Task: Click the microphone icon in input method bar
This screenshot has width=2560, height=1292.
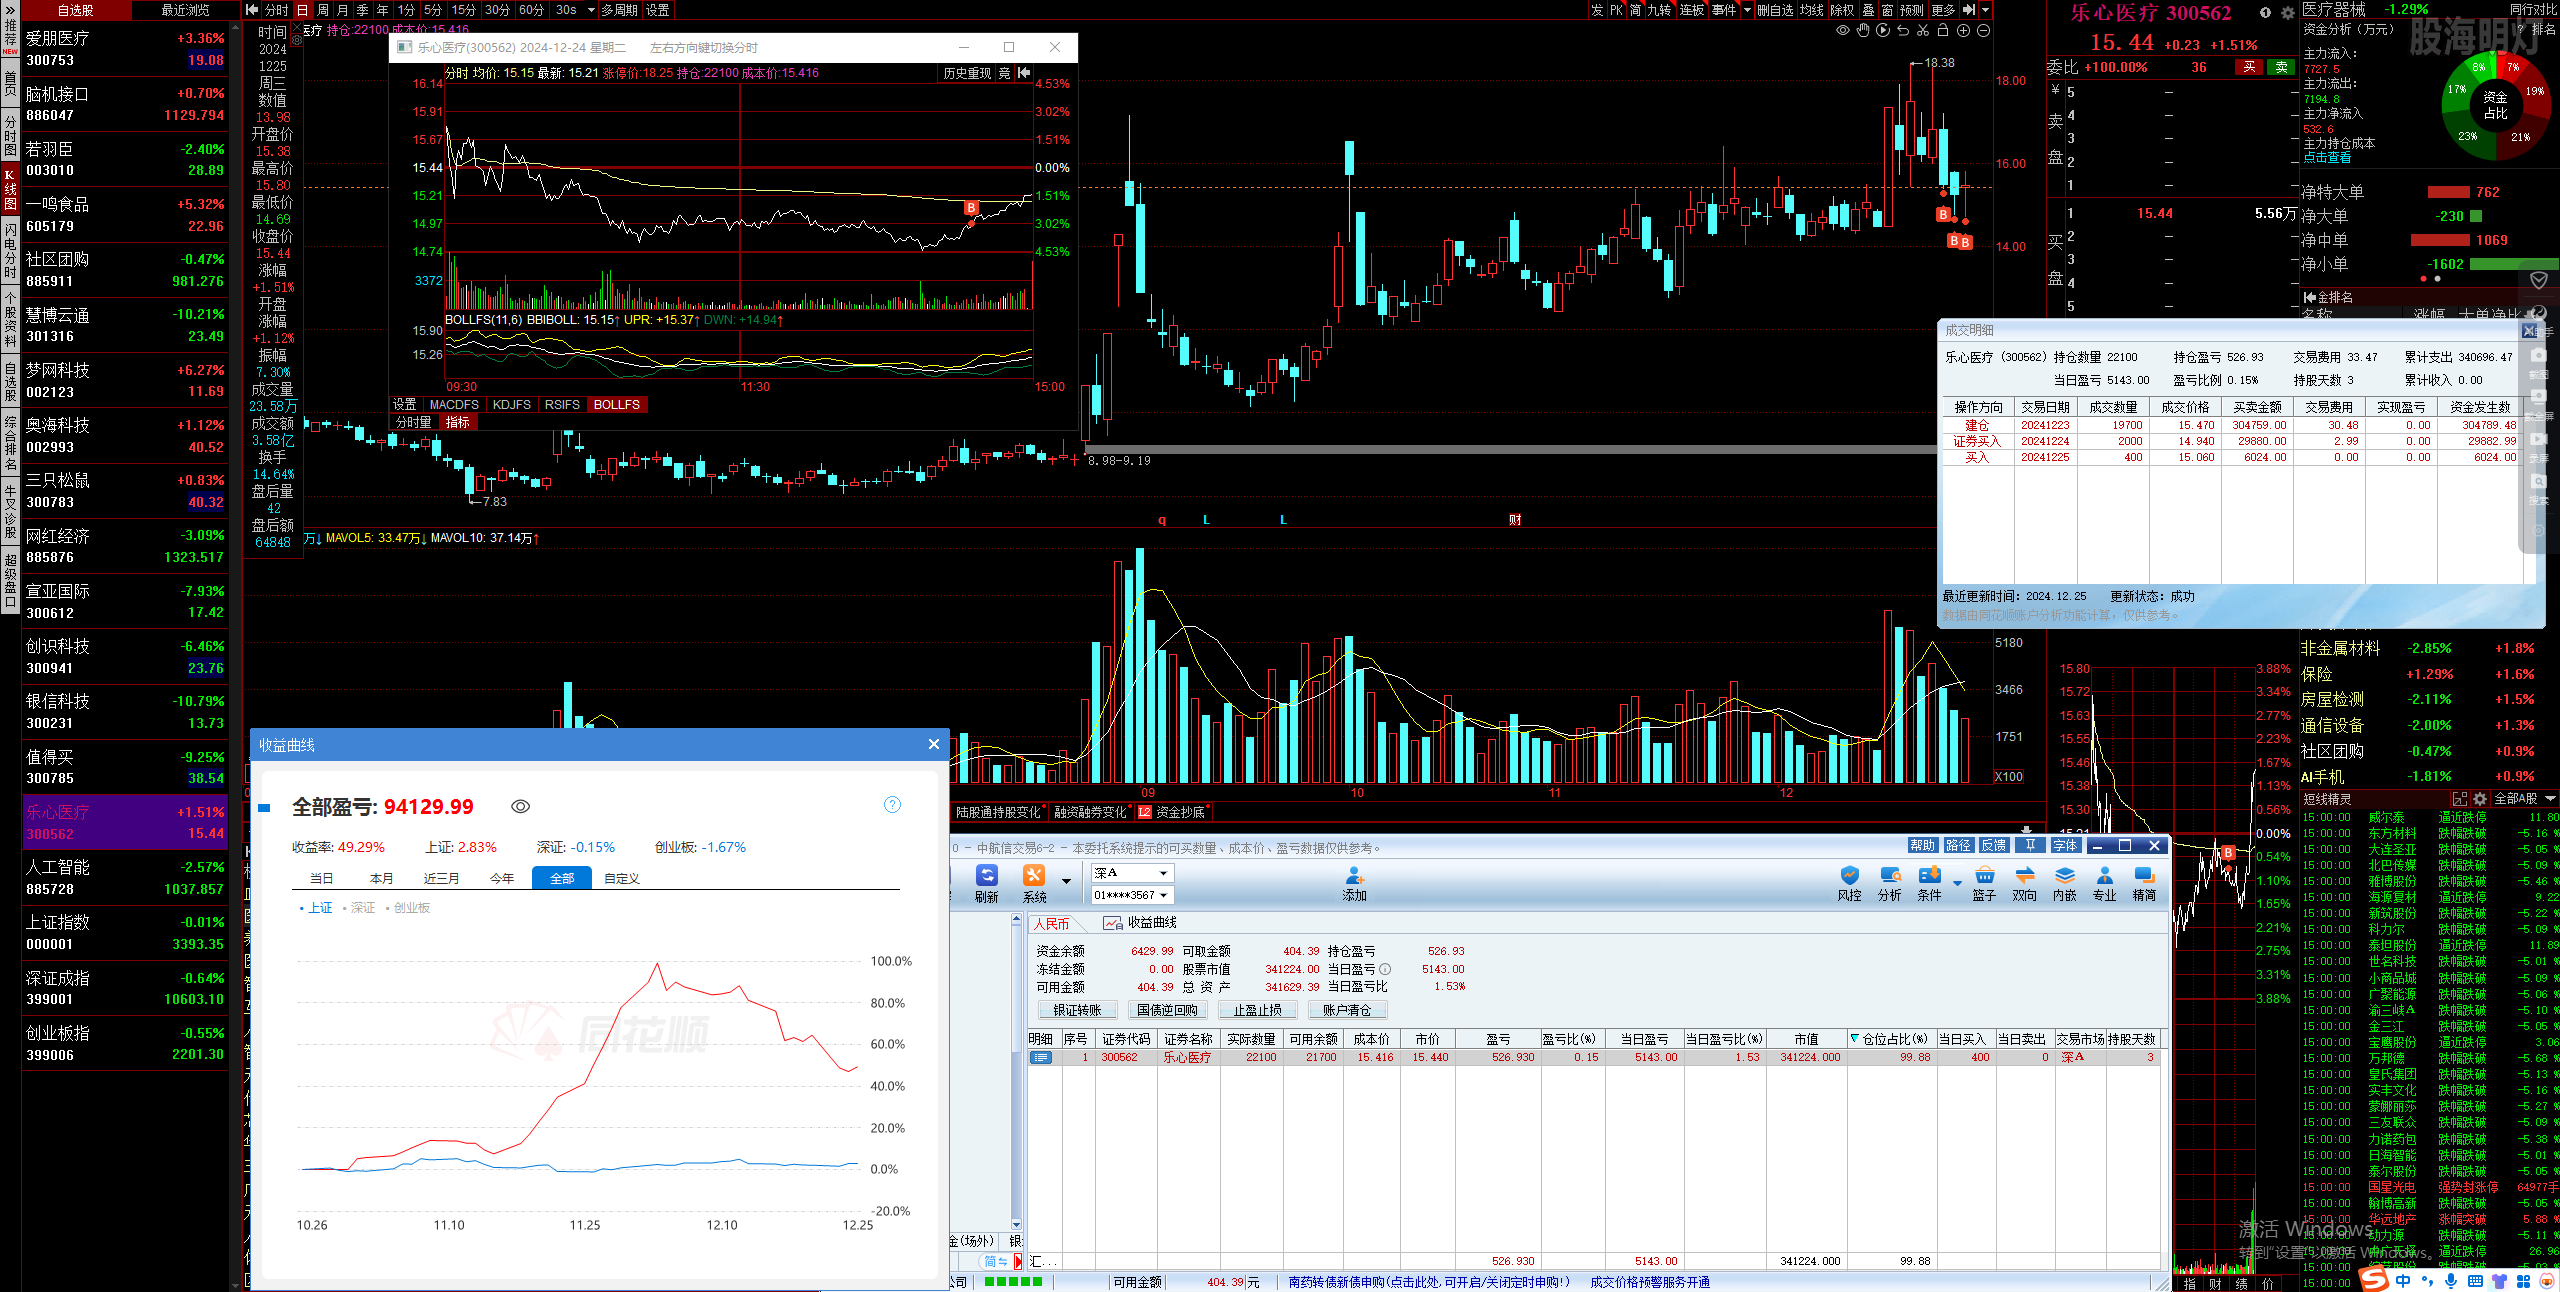Action: coord(2451,1280)
